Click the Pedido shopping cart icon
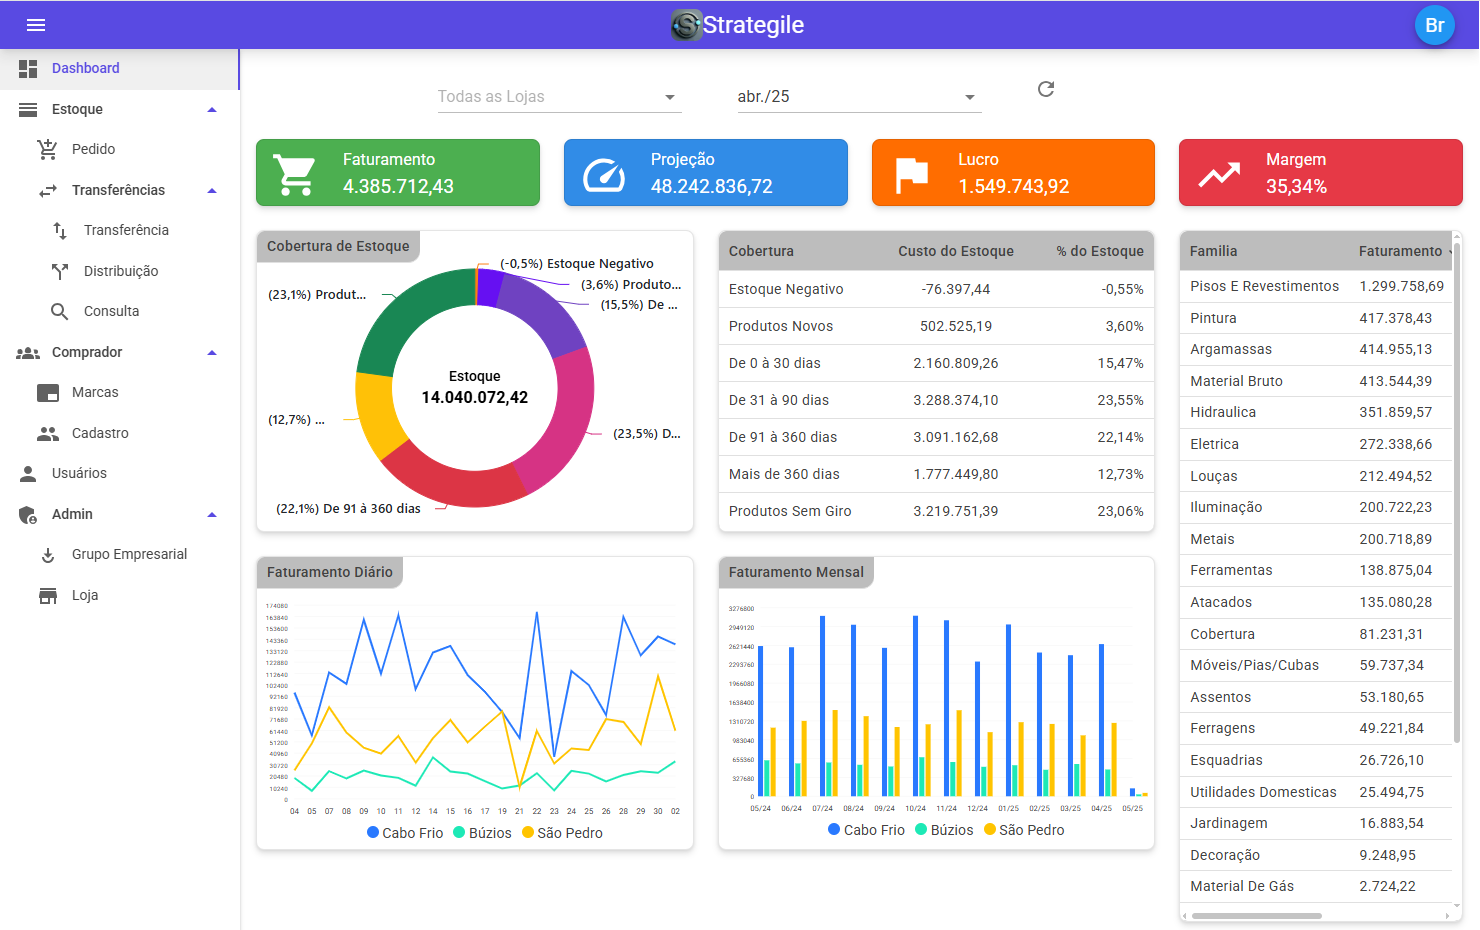Screen dimensions: 1480x930 pos(47,149)
